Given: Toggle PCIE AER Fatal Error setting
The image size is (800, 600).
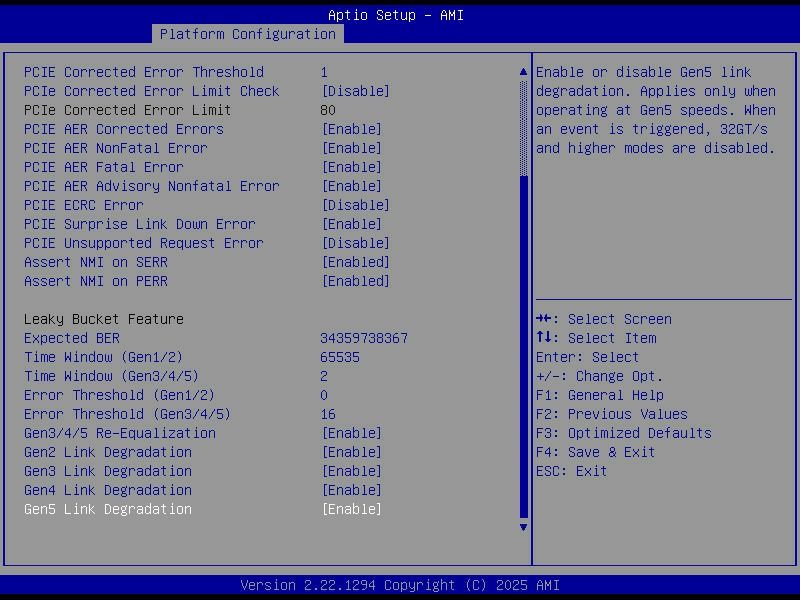Looking at the screenshot, I should point(352,167).
